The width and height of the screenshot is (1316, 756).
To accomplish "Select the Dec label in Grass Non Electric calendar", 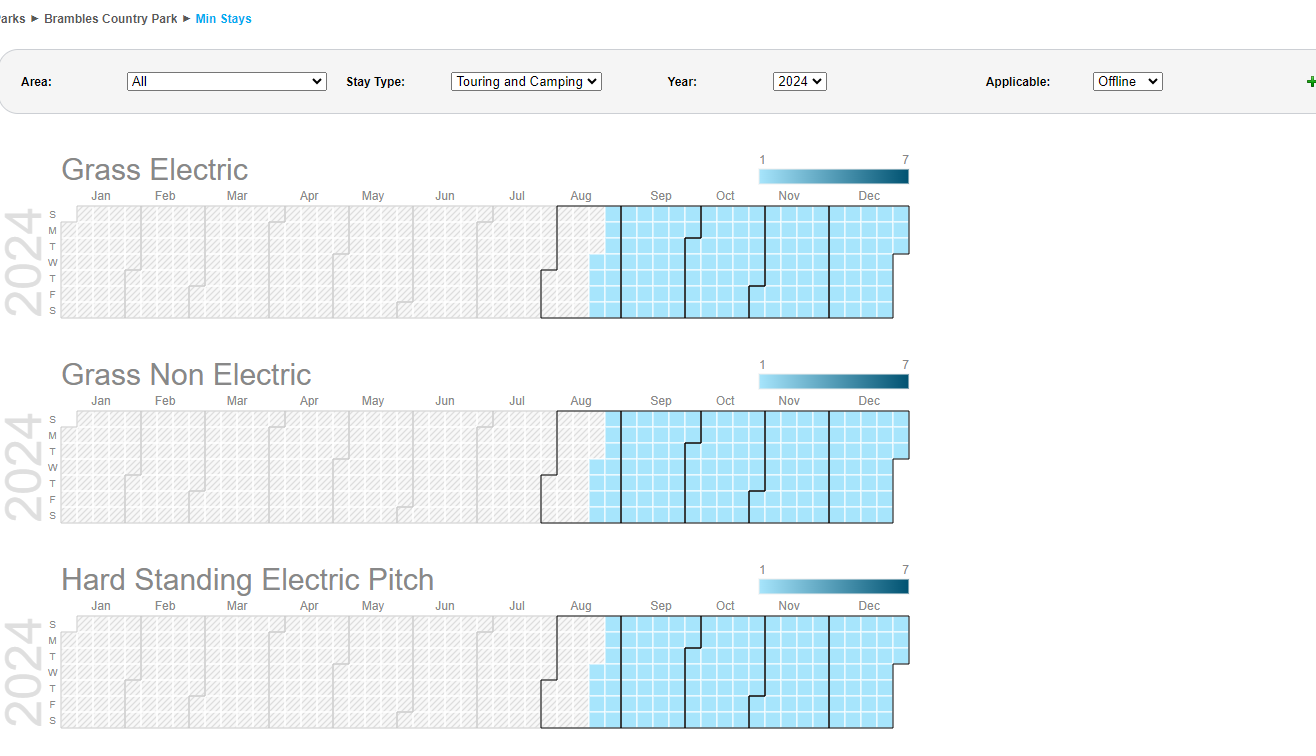I will tap(869, 401).
